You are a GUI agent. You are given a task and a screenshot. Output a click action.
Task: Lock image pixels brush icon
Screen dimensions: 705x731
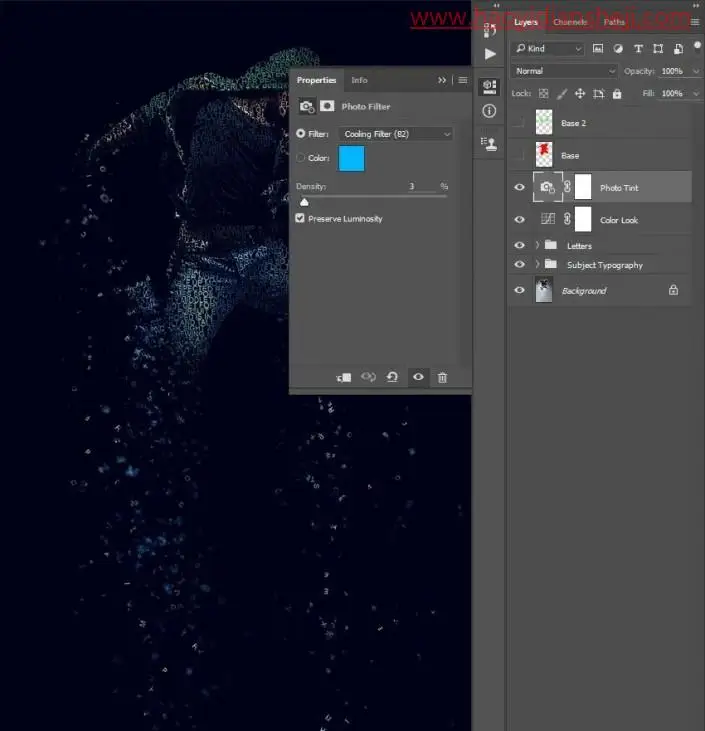[x=562, y=94]
